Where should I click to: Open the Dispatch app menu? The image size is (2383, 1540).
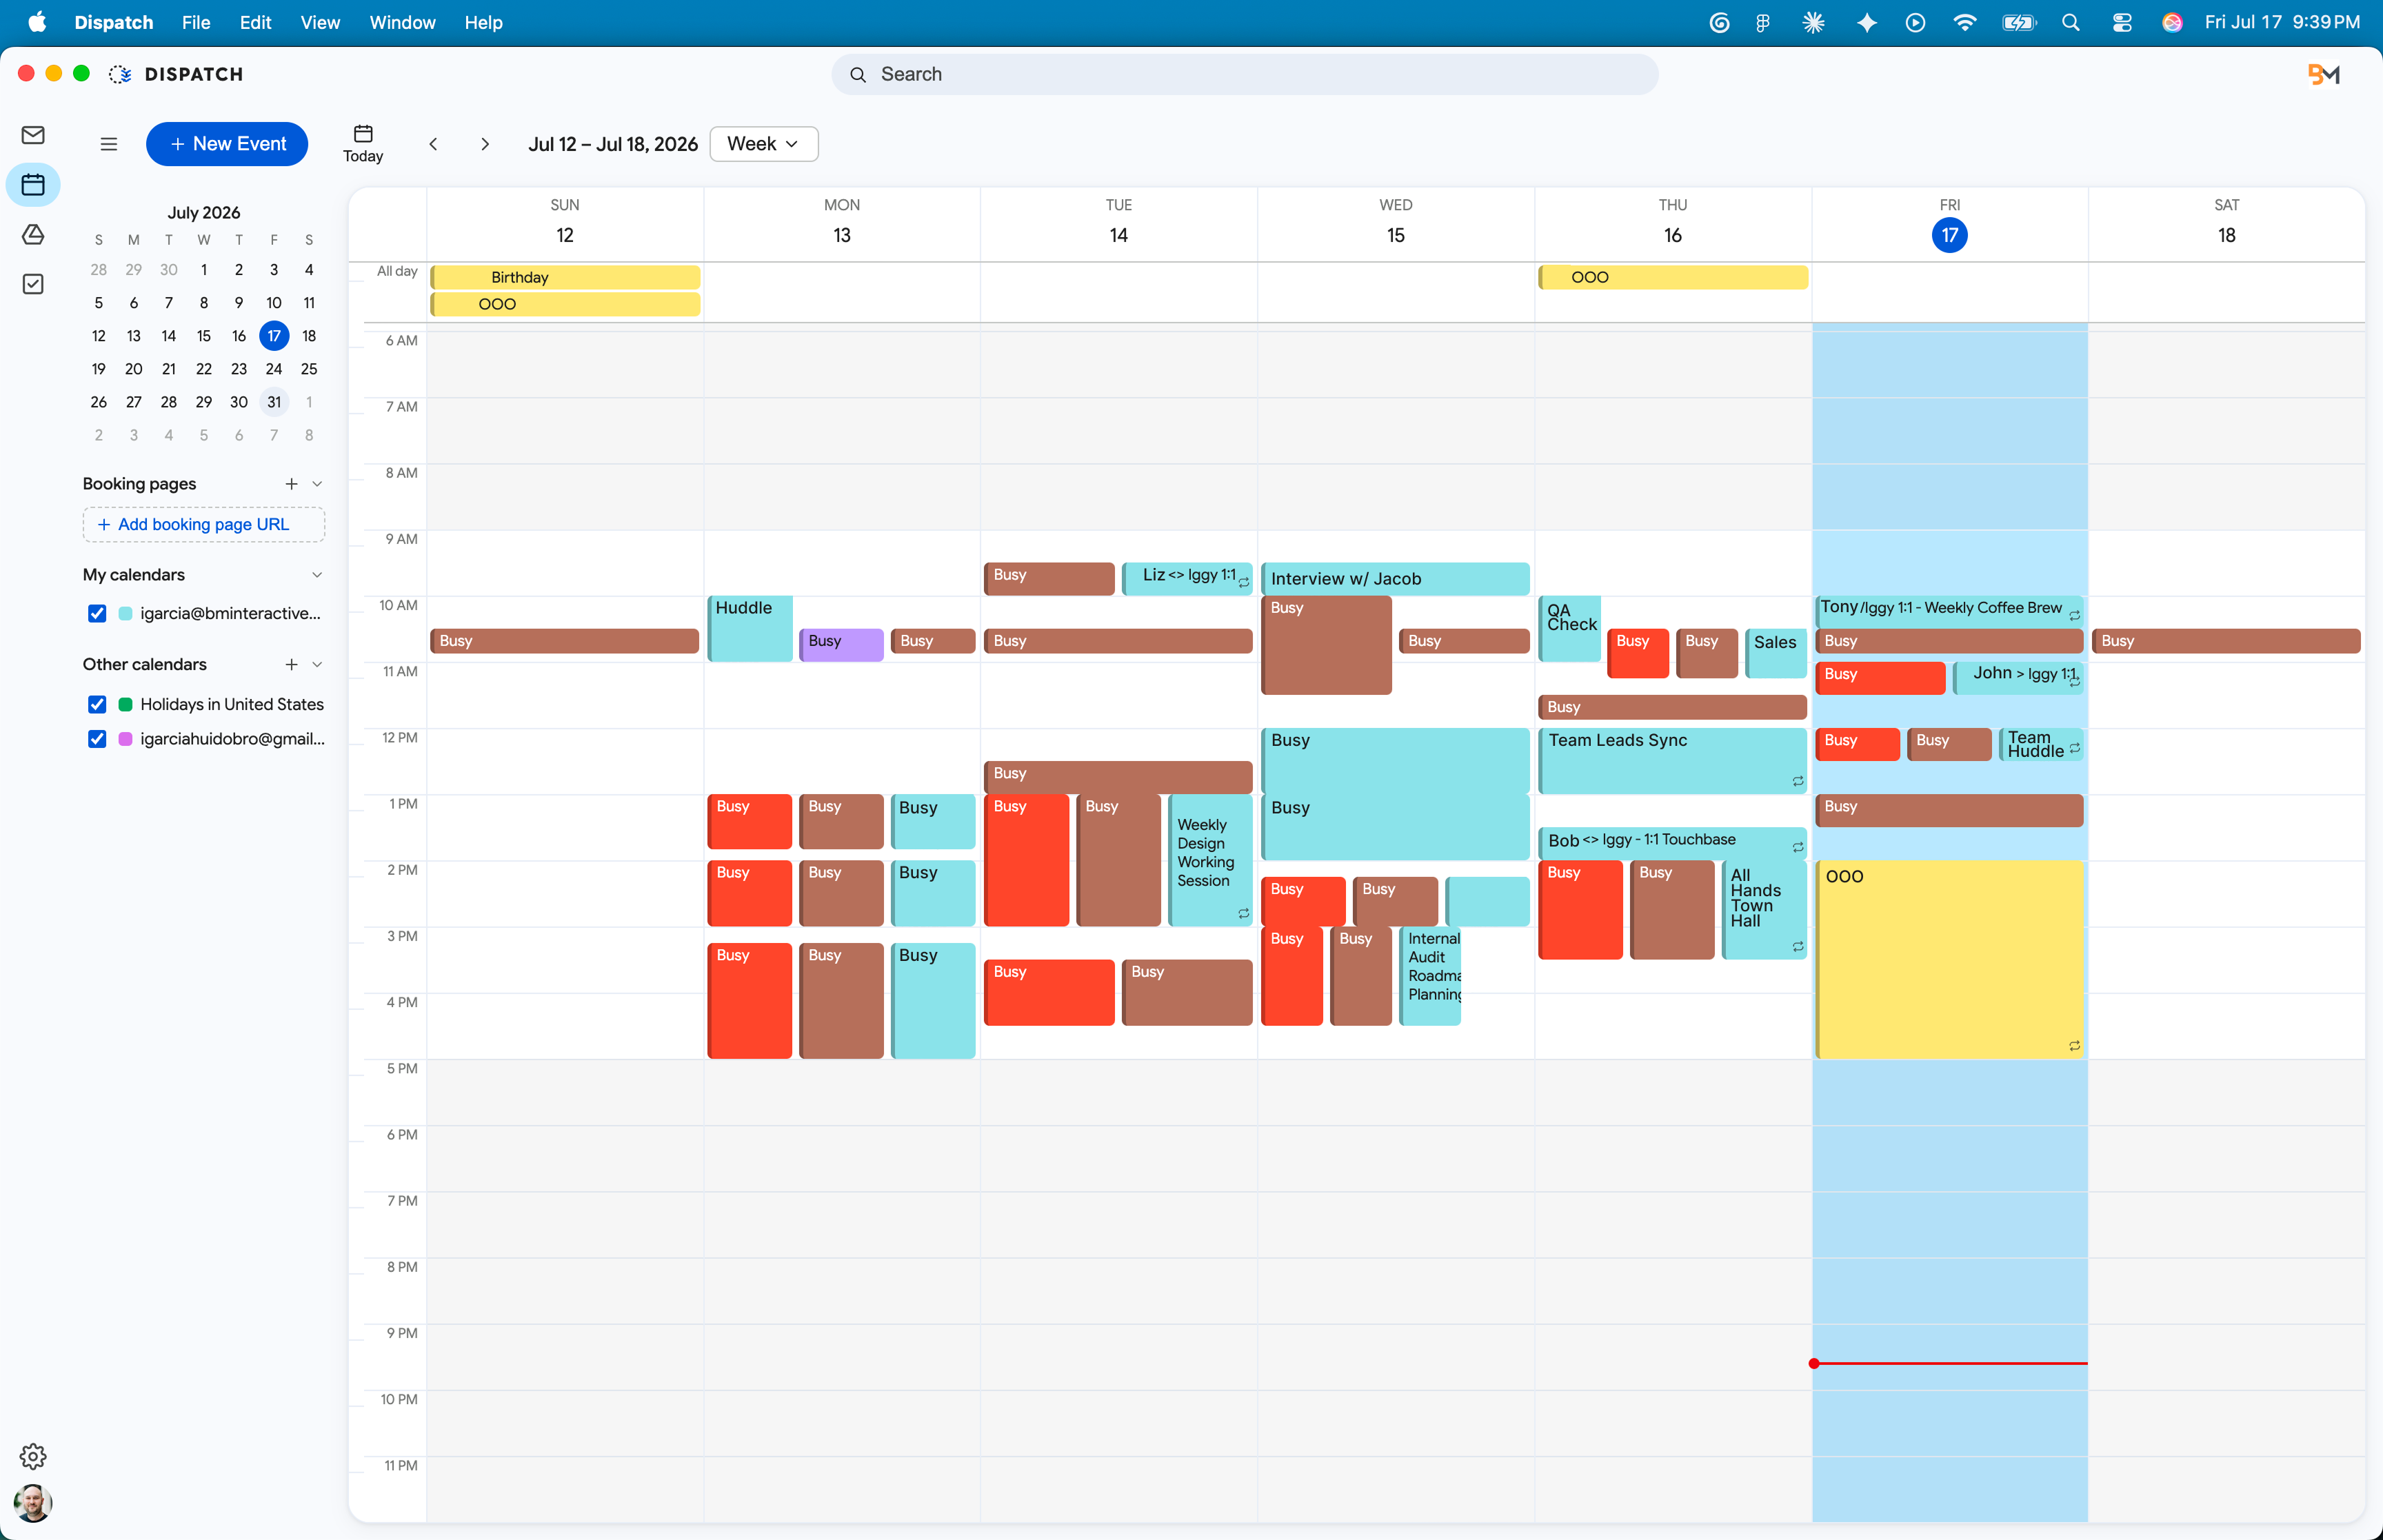(114, 22)
